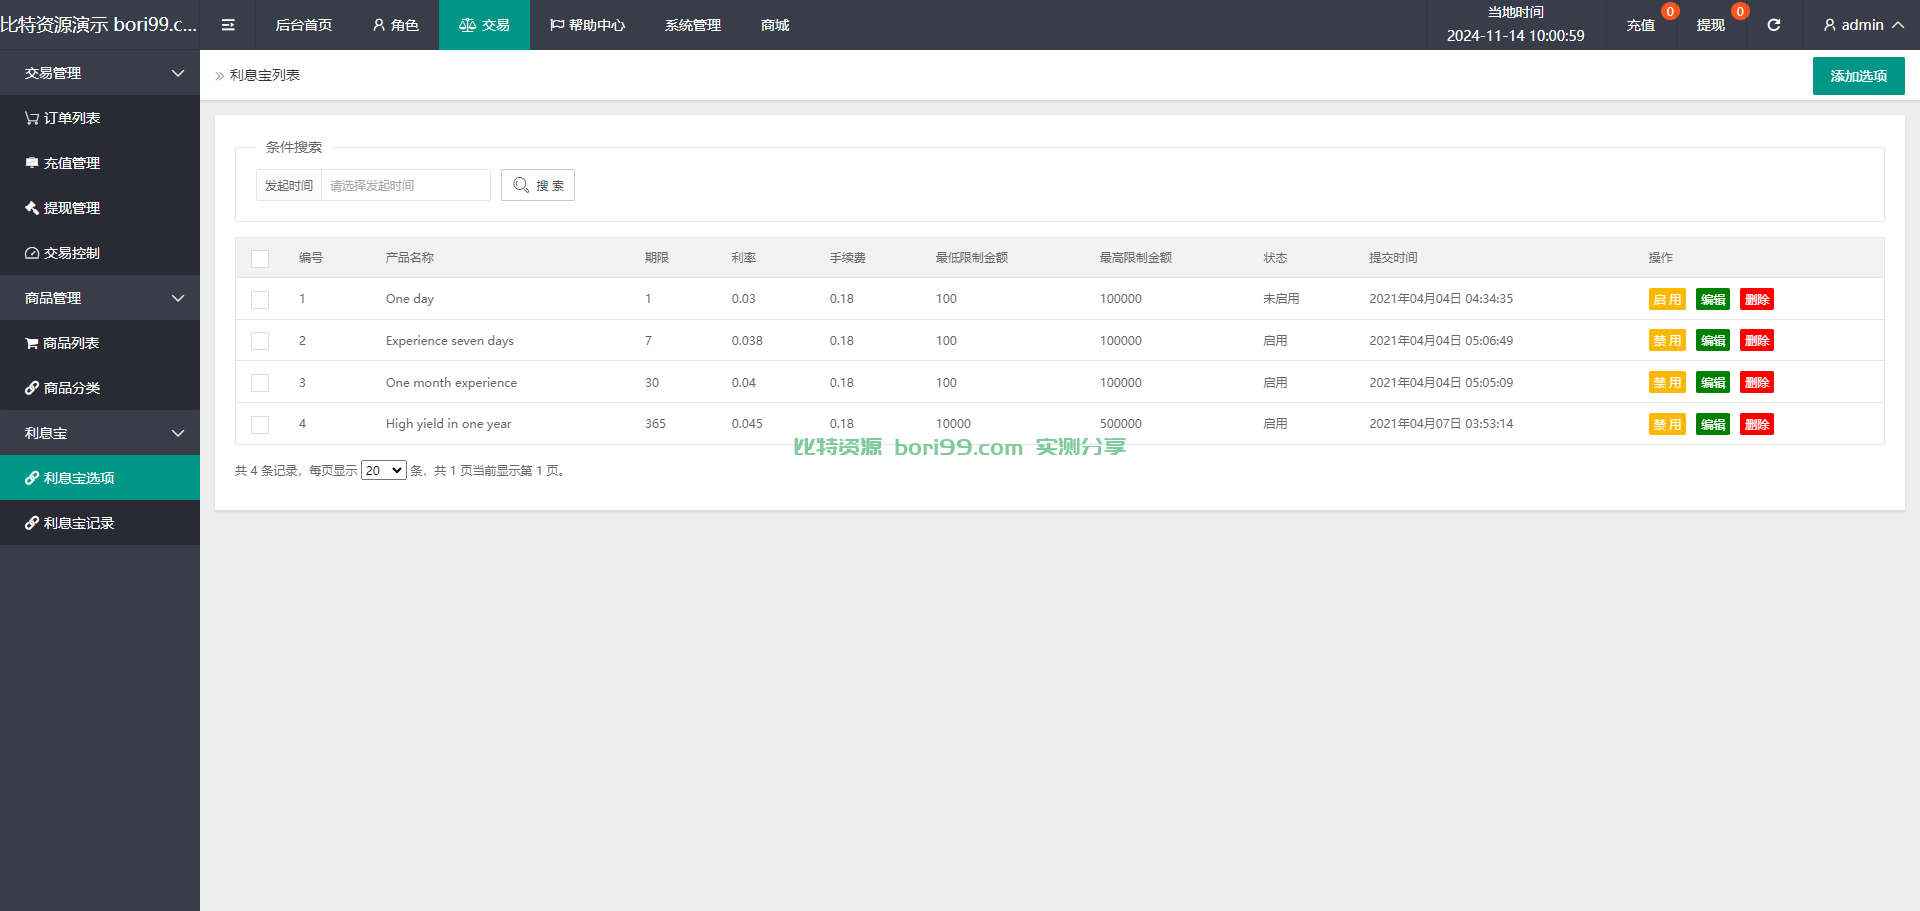Open 商品列表 in sidebar
1920x911 pixels.
(x=100, y=343)
